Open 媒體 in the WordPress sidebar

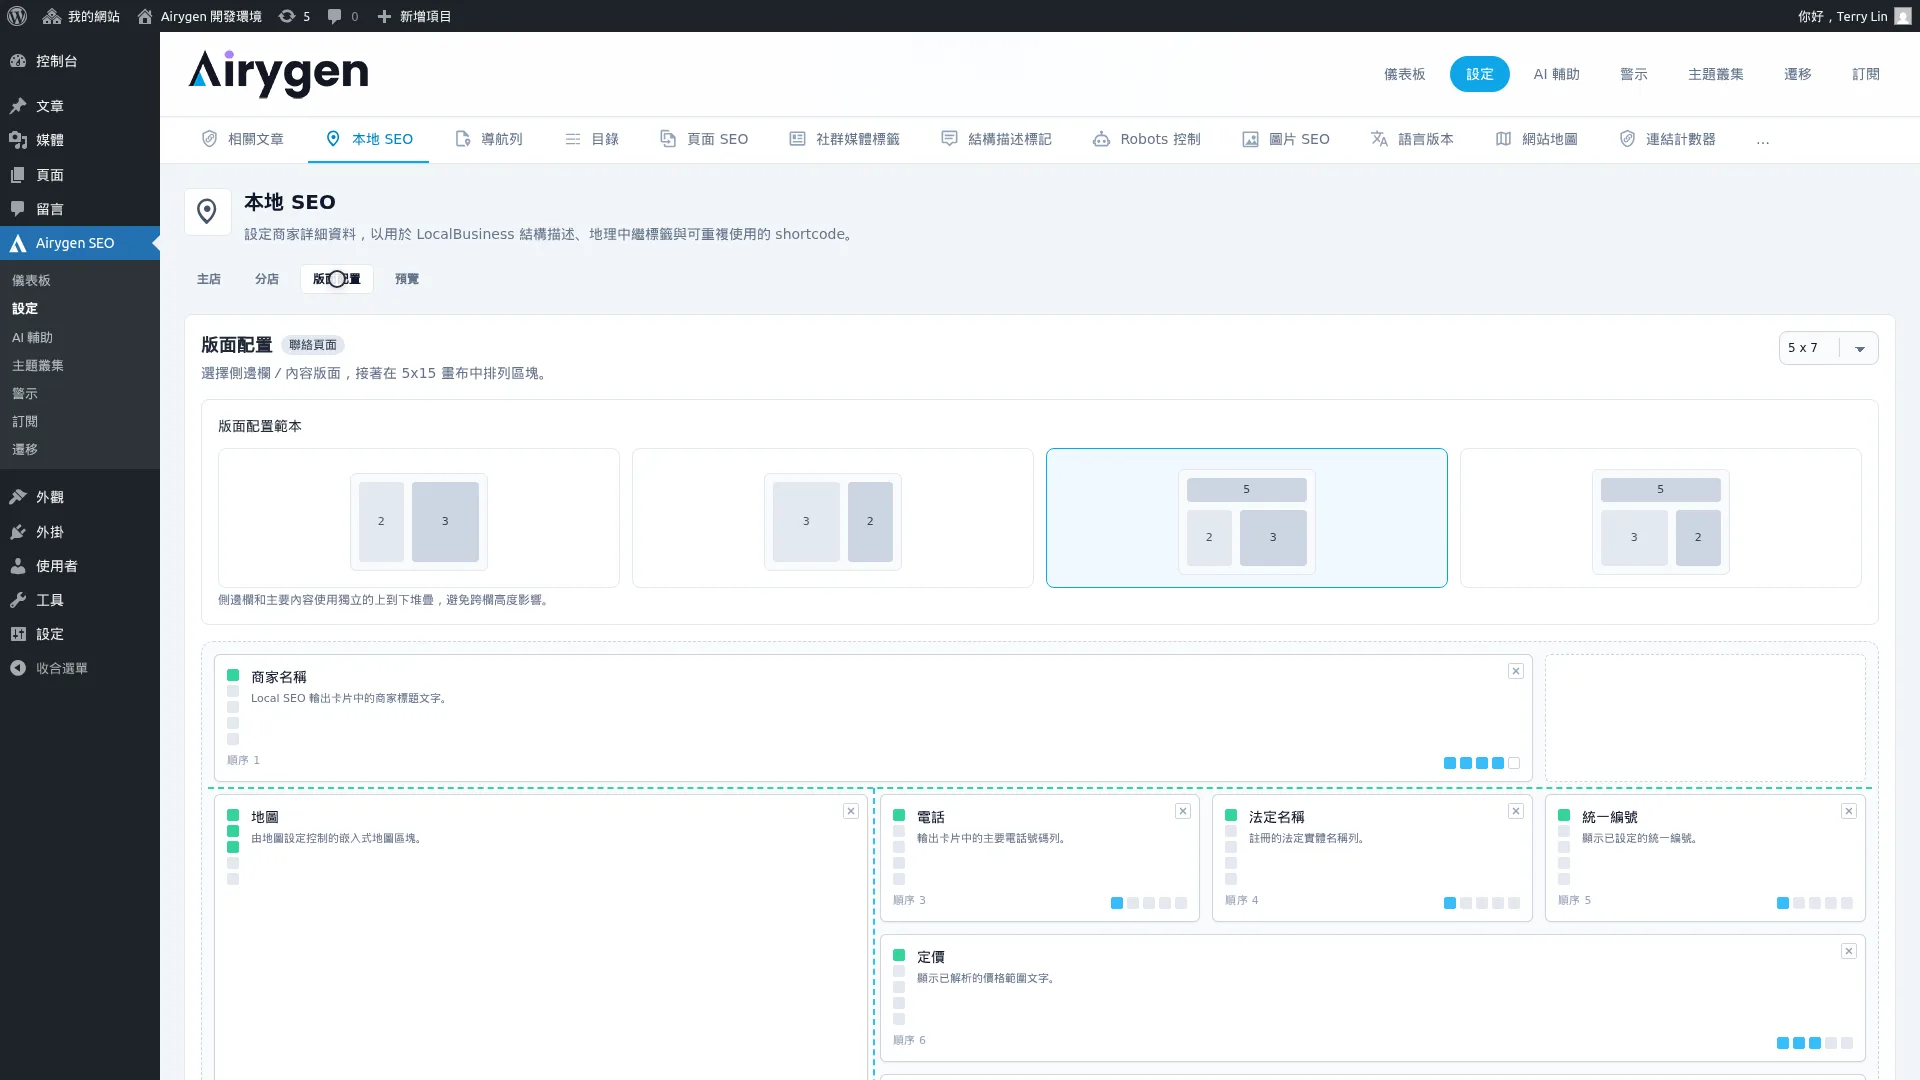click(80, 140)
